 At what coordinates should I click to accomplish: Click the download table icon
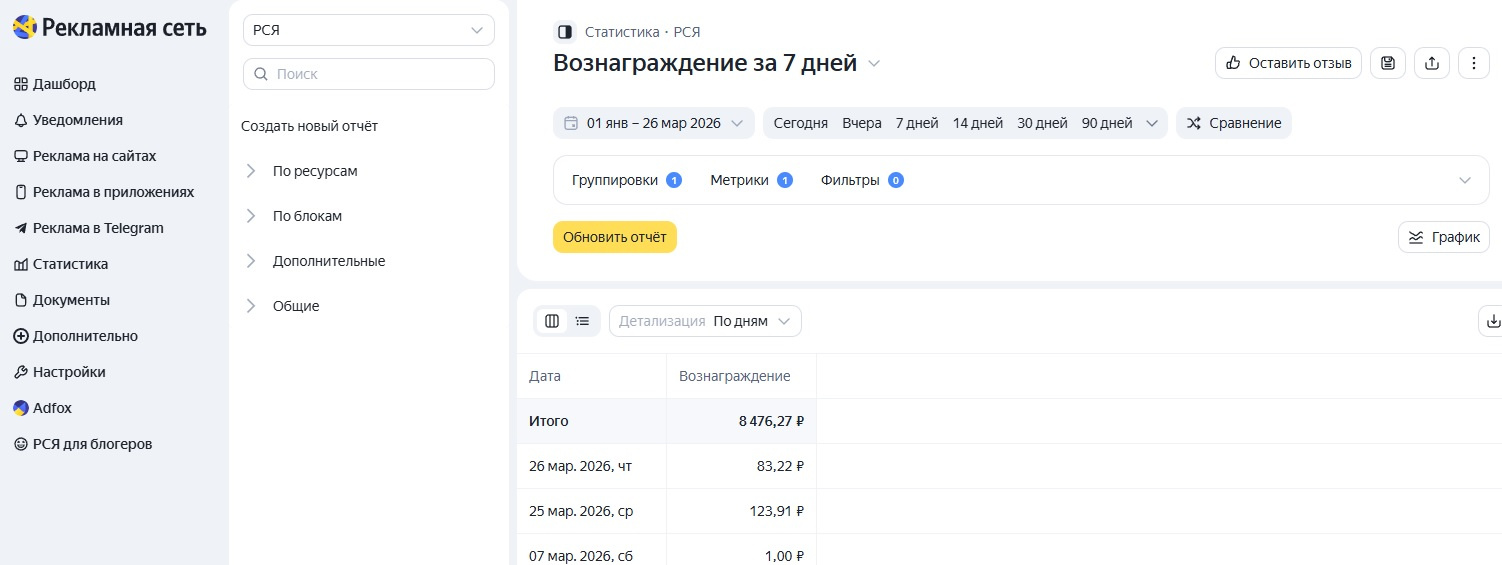(x=1493, y=321)
